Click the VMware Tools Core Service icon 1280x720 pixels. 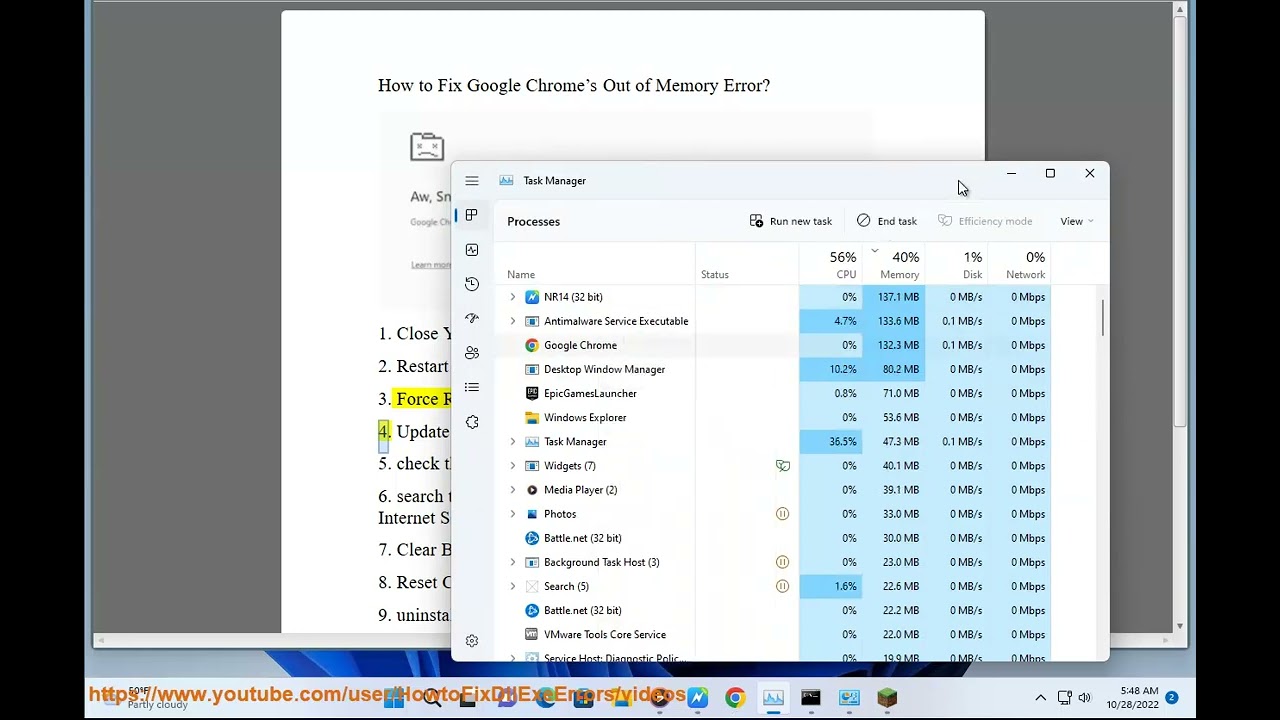532,634
